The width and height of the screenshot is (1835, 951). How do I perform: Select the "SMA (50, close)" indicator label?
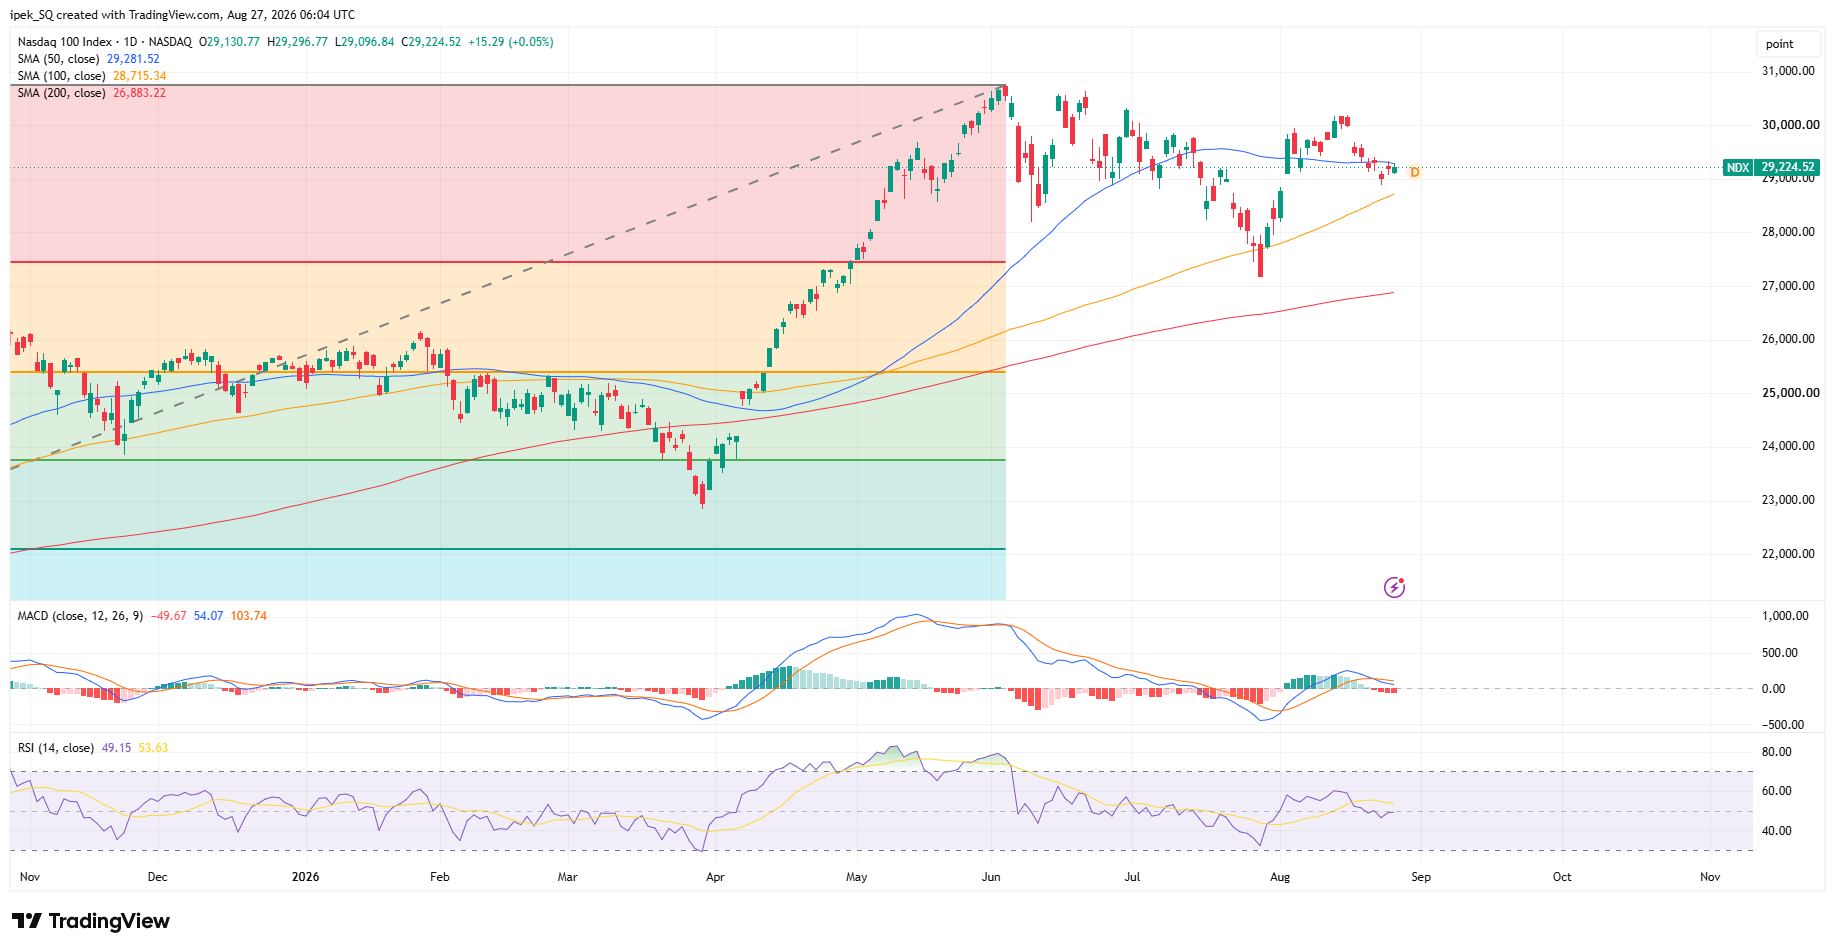pyautogui.click(x=59, y=59)
